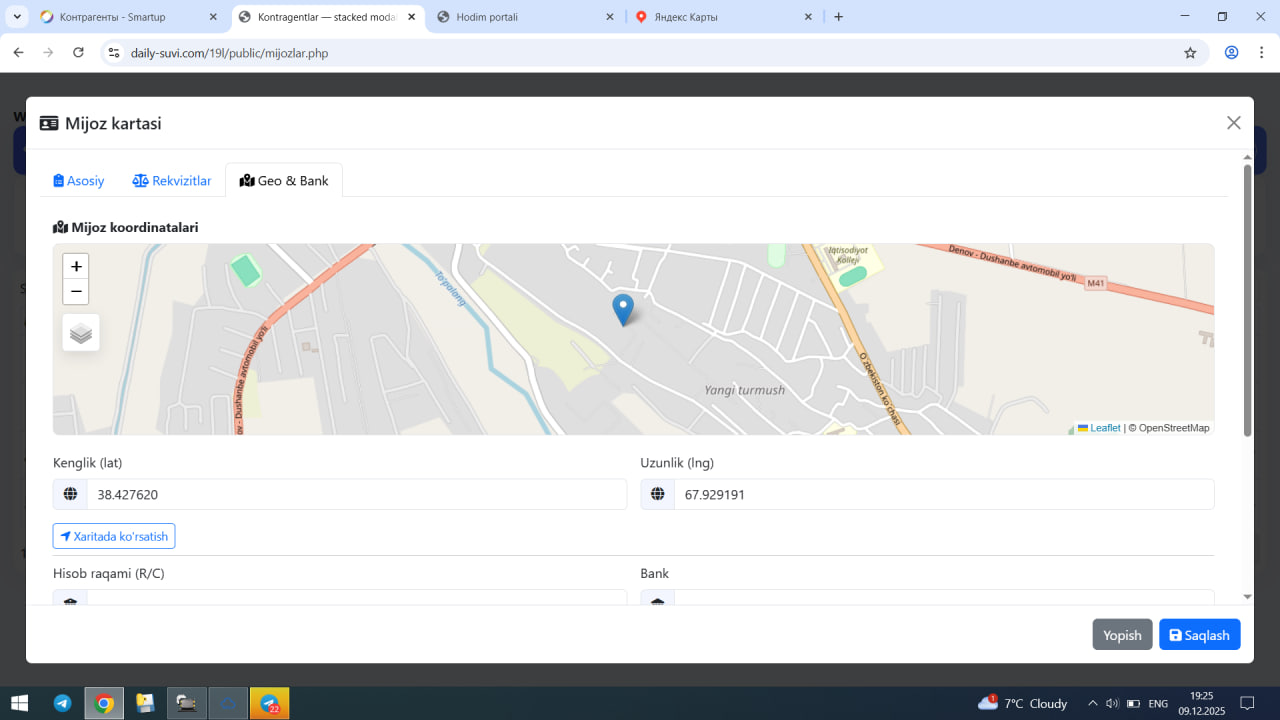
Task: Click the blue location marker pin
Action: pyautogui.click(x=622, y=309)
